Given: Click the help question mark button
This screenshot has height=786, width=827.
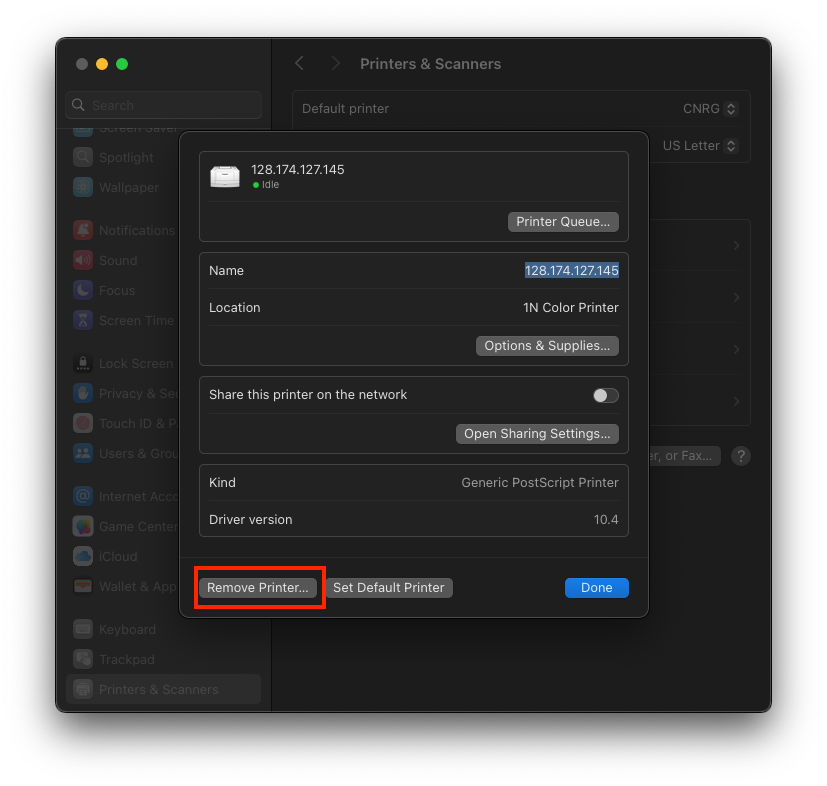Looking at the screenshot, I should (740, 456).
